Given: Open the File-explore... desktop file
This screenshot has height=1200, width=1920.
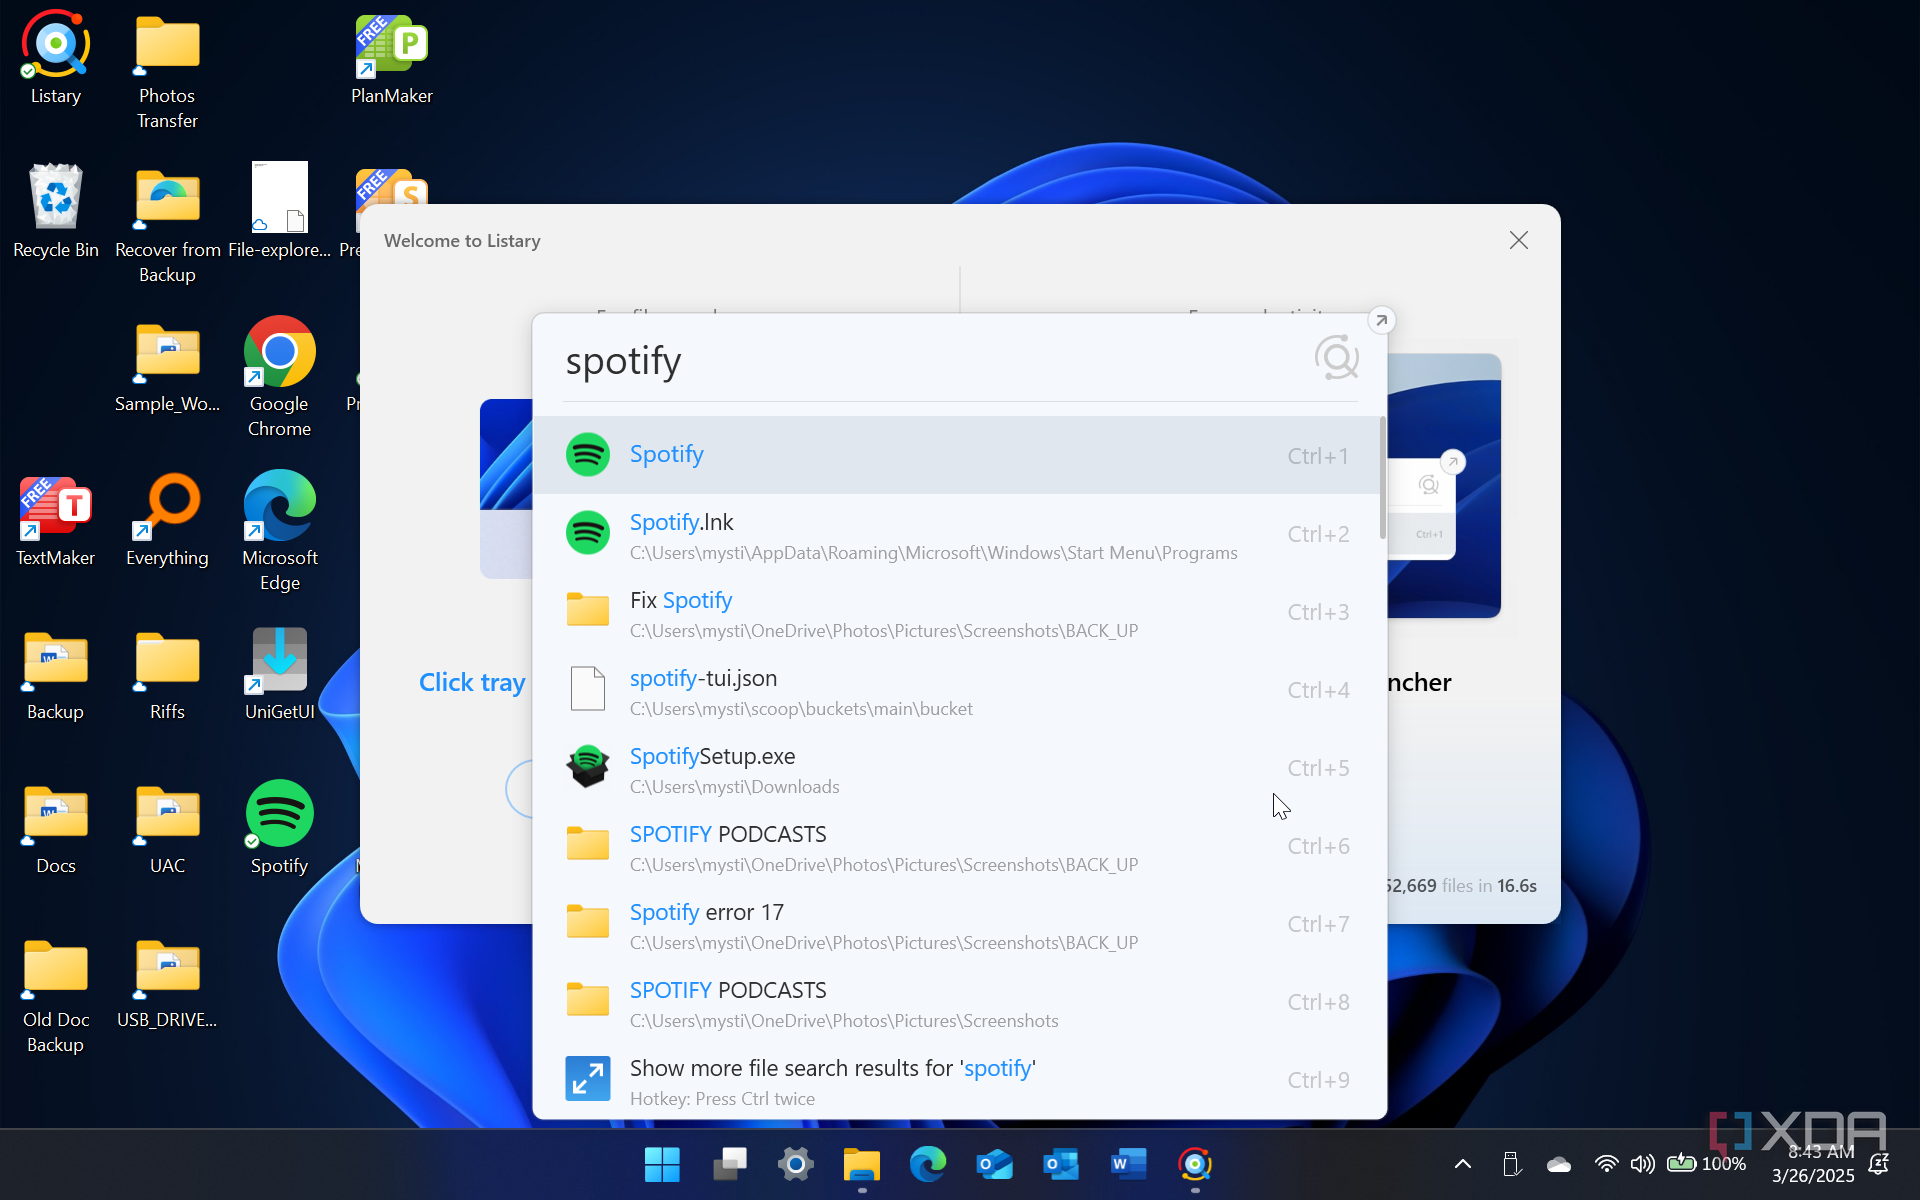Looking at the screenshot, I should 280,211.
